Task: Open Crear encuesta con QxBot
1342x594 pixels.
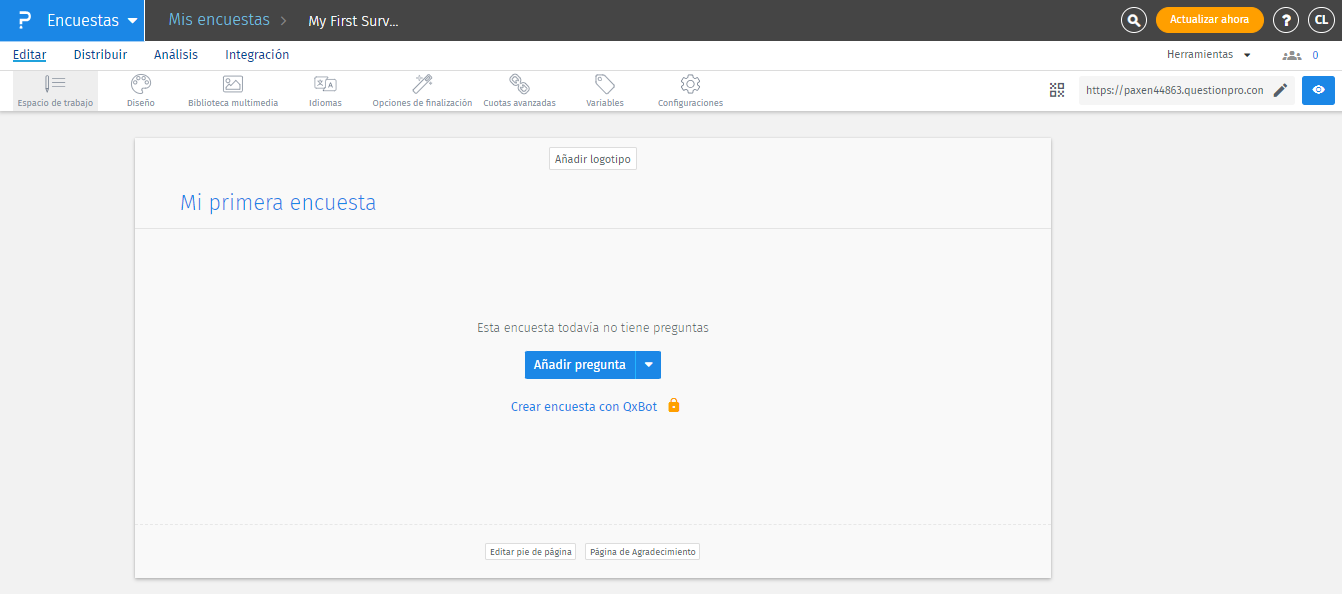Action: [x=584, y=406]
